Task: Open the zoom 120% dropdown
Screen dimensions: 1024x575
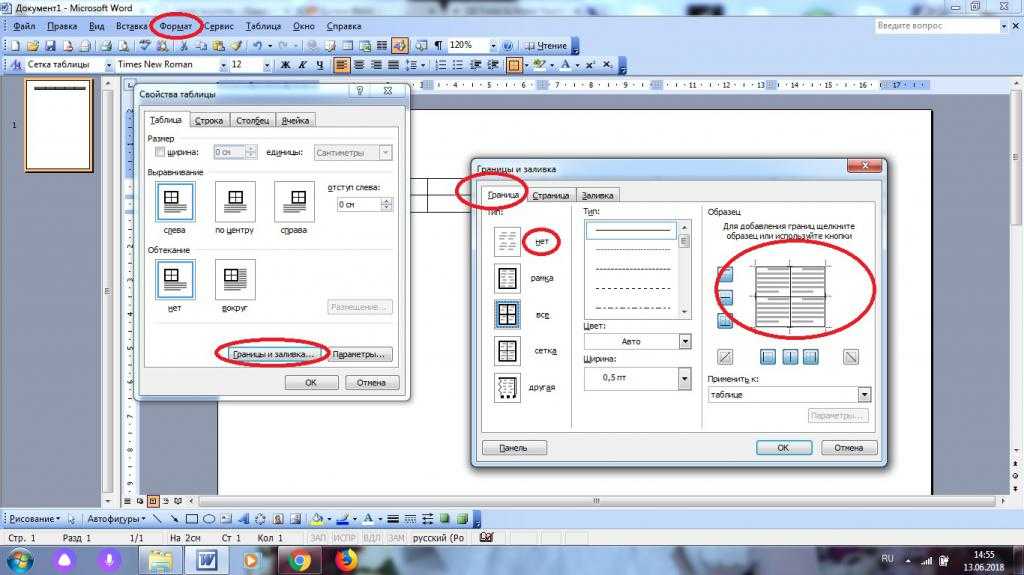Action: 493,46
